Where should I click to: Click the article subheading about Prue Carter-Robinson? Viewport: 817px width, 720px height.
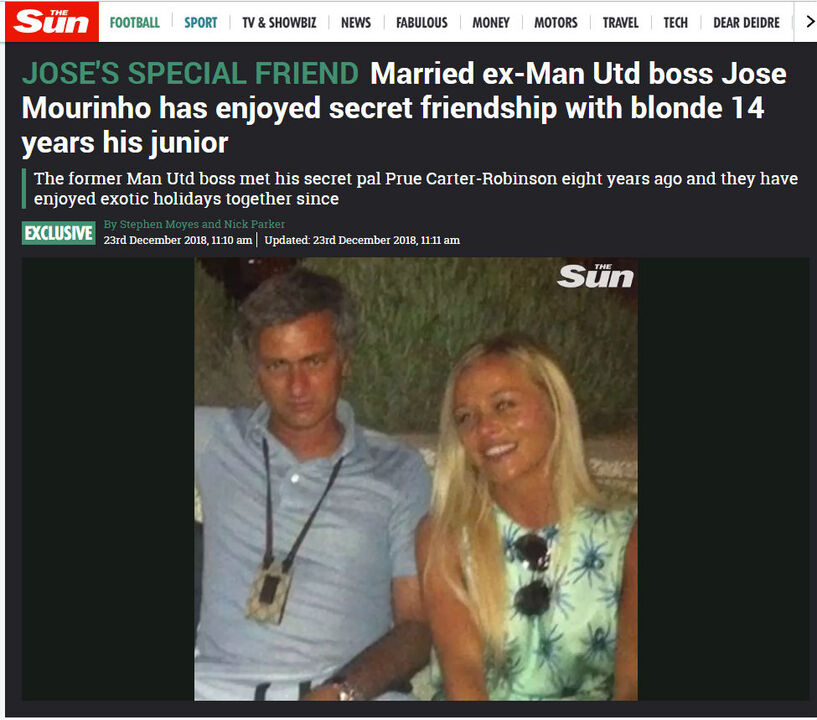coord(416,188)
